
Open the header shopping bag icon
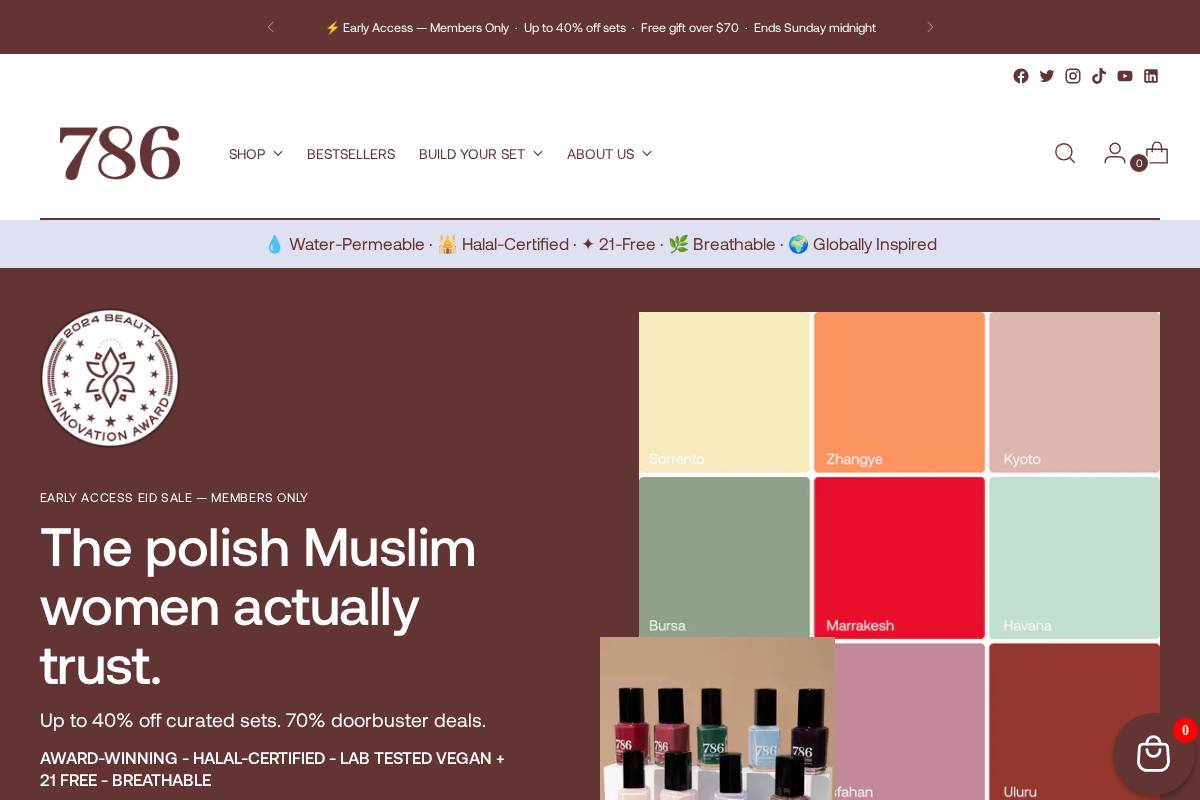point(1156,153)
